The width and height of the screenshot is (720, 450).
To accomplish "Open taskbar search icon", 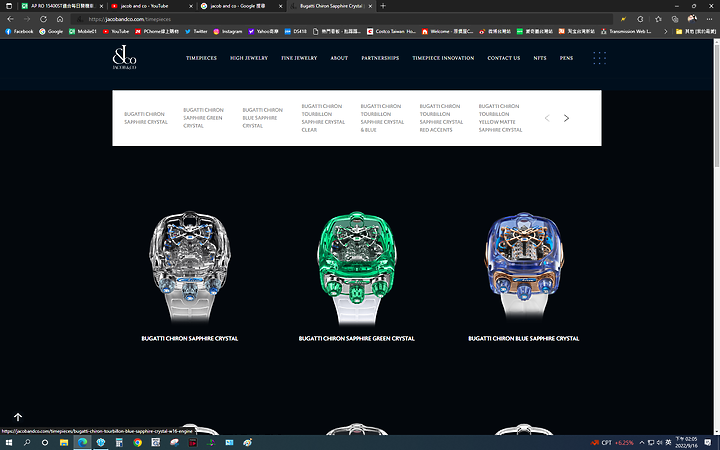I will [27, 442].
